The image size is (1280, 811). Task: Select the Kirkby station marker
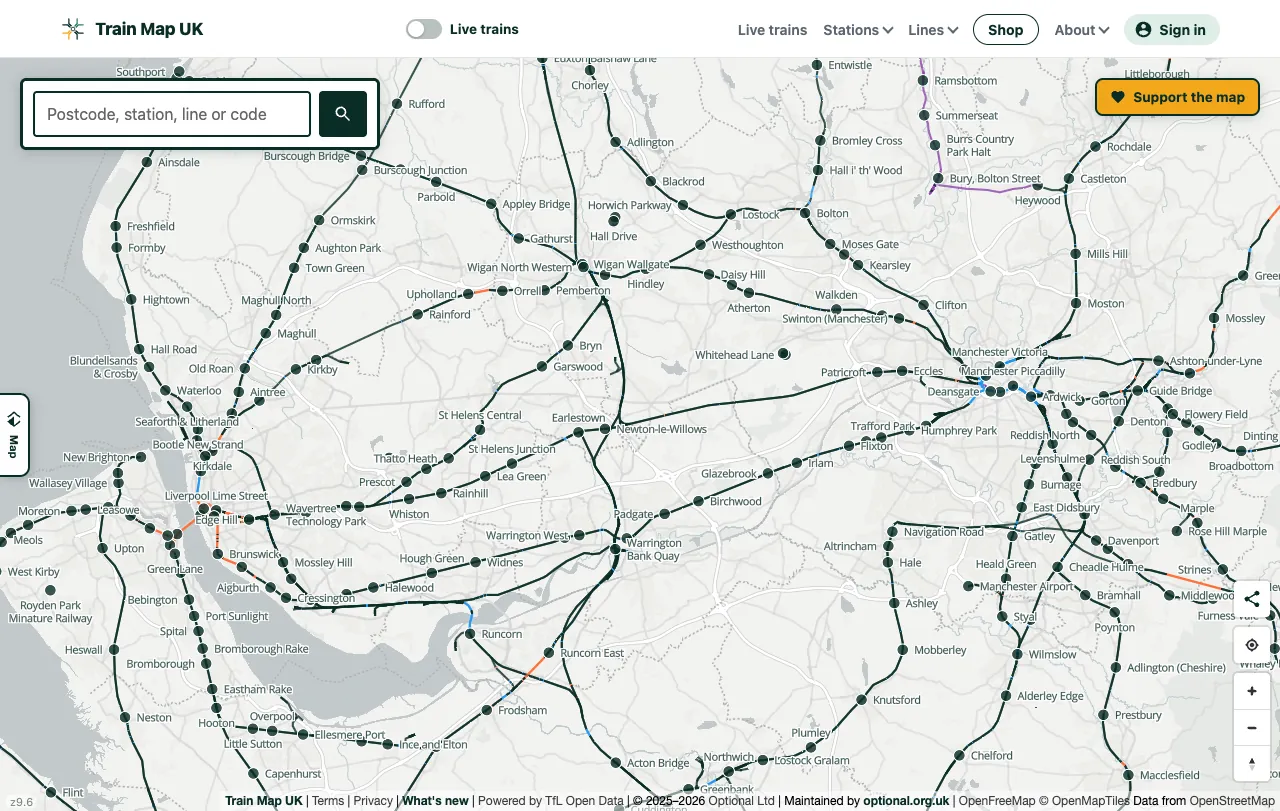296,369
